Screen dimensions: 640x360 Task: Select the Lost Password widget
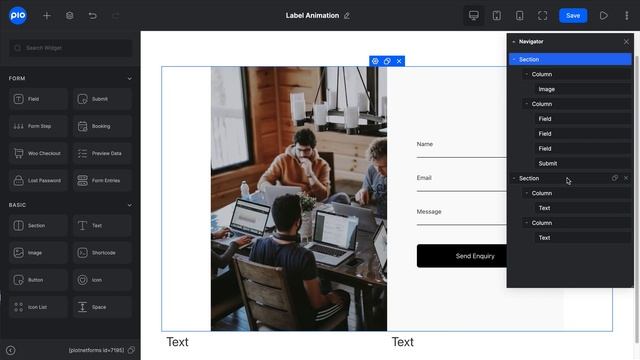(38, 180)
